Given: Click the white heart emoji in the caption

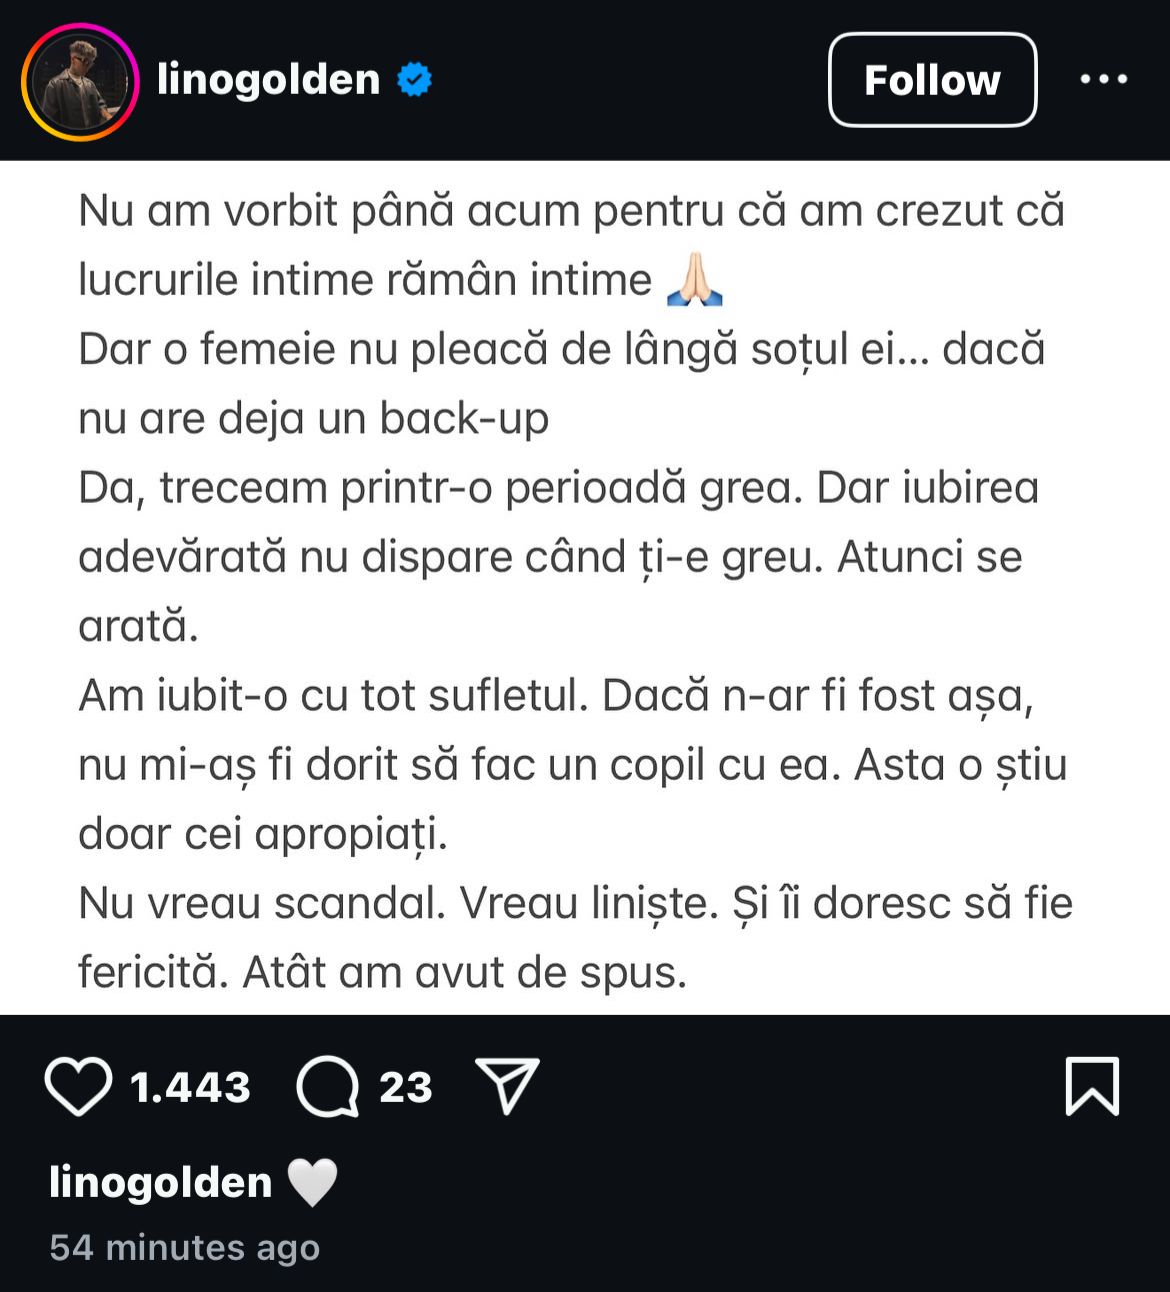Looking at the screenshot, I should pos(312,1183).
